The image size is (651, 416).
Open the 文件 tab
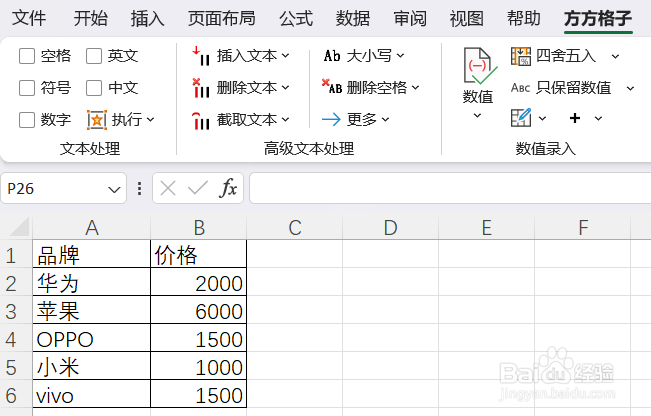coord(29,18)
